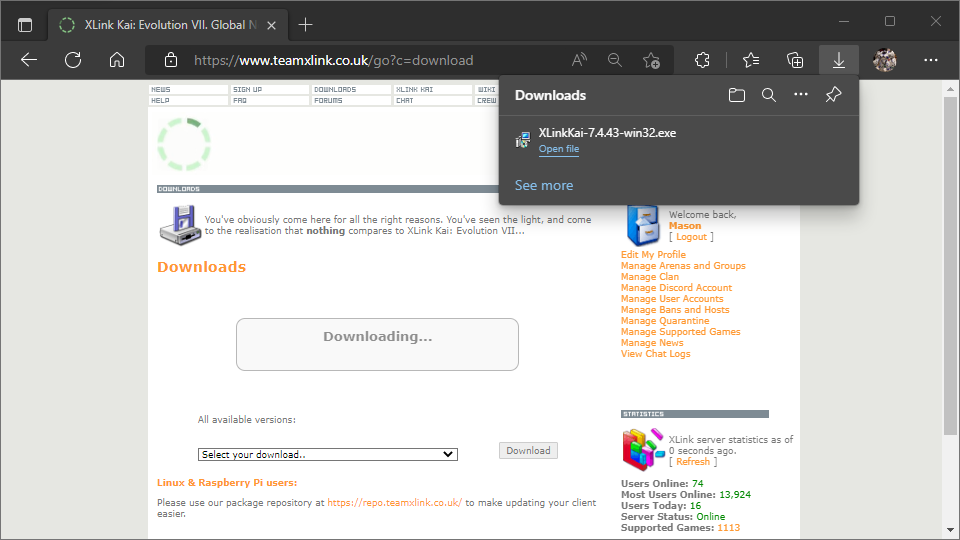Search downloads with magnifier icon

769,96
